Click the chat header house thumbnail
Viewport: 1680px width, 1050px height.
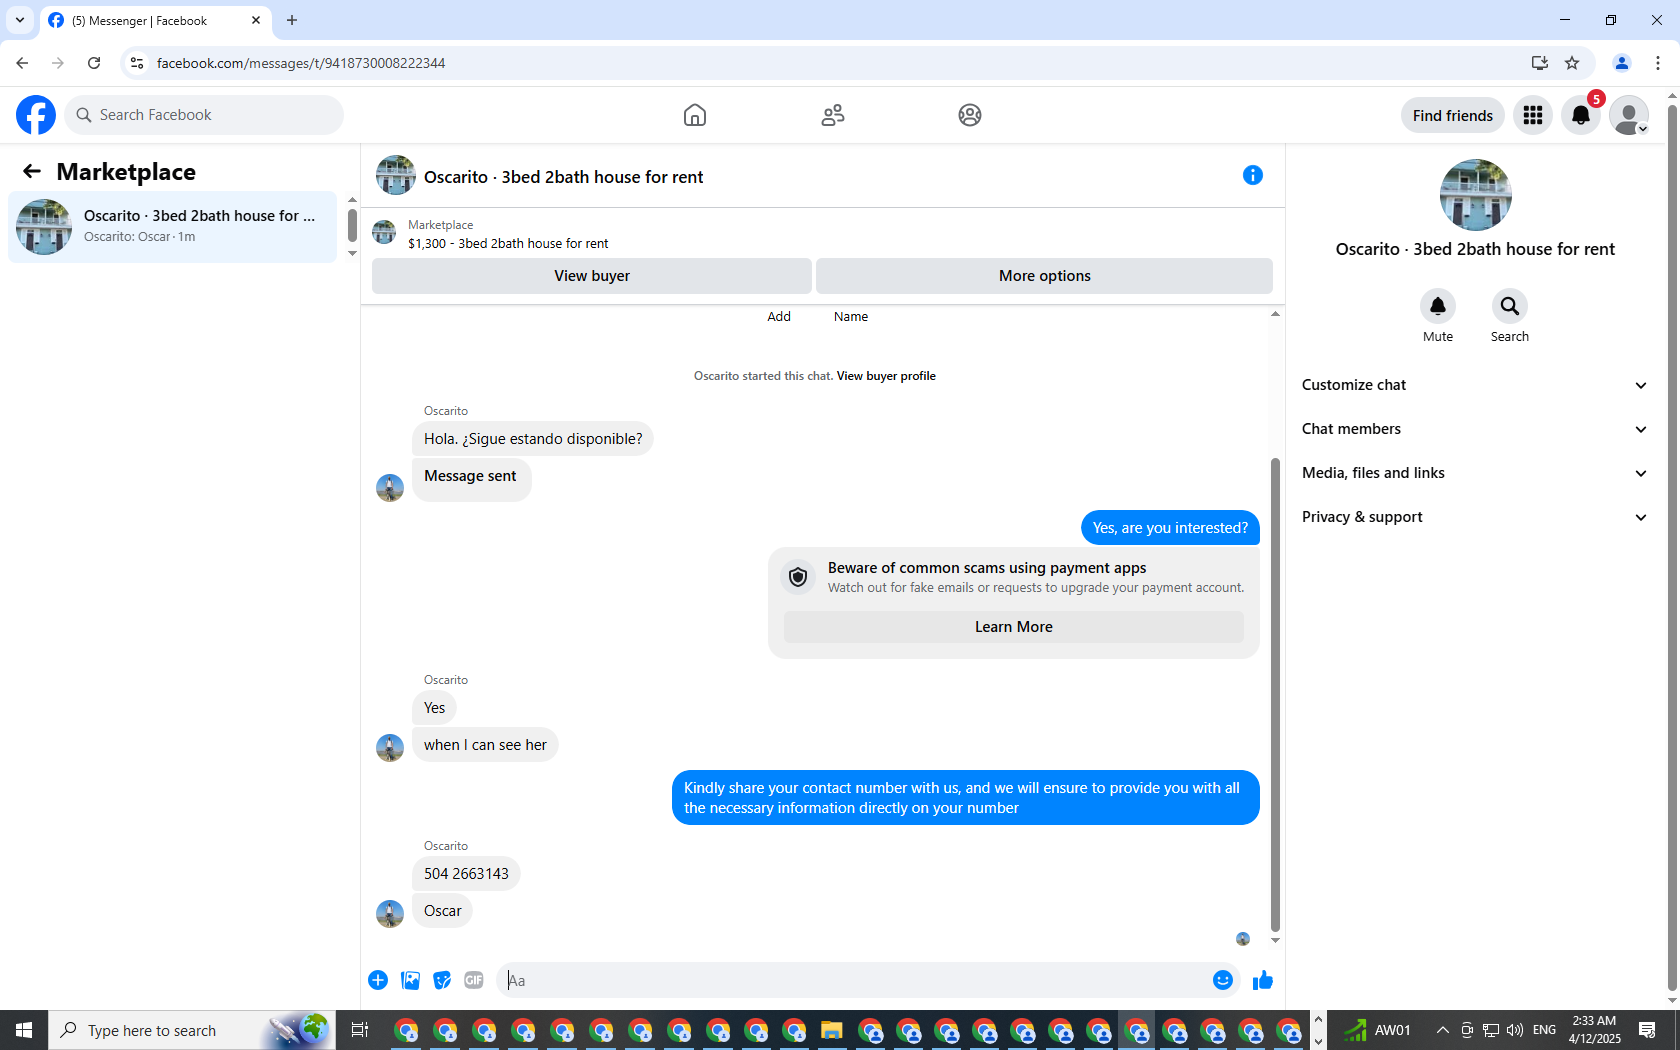[396, 175]
